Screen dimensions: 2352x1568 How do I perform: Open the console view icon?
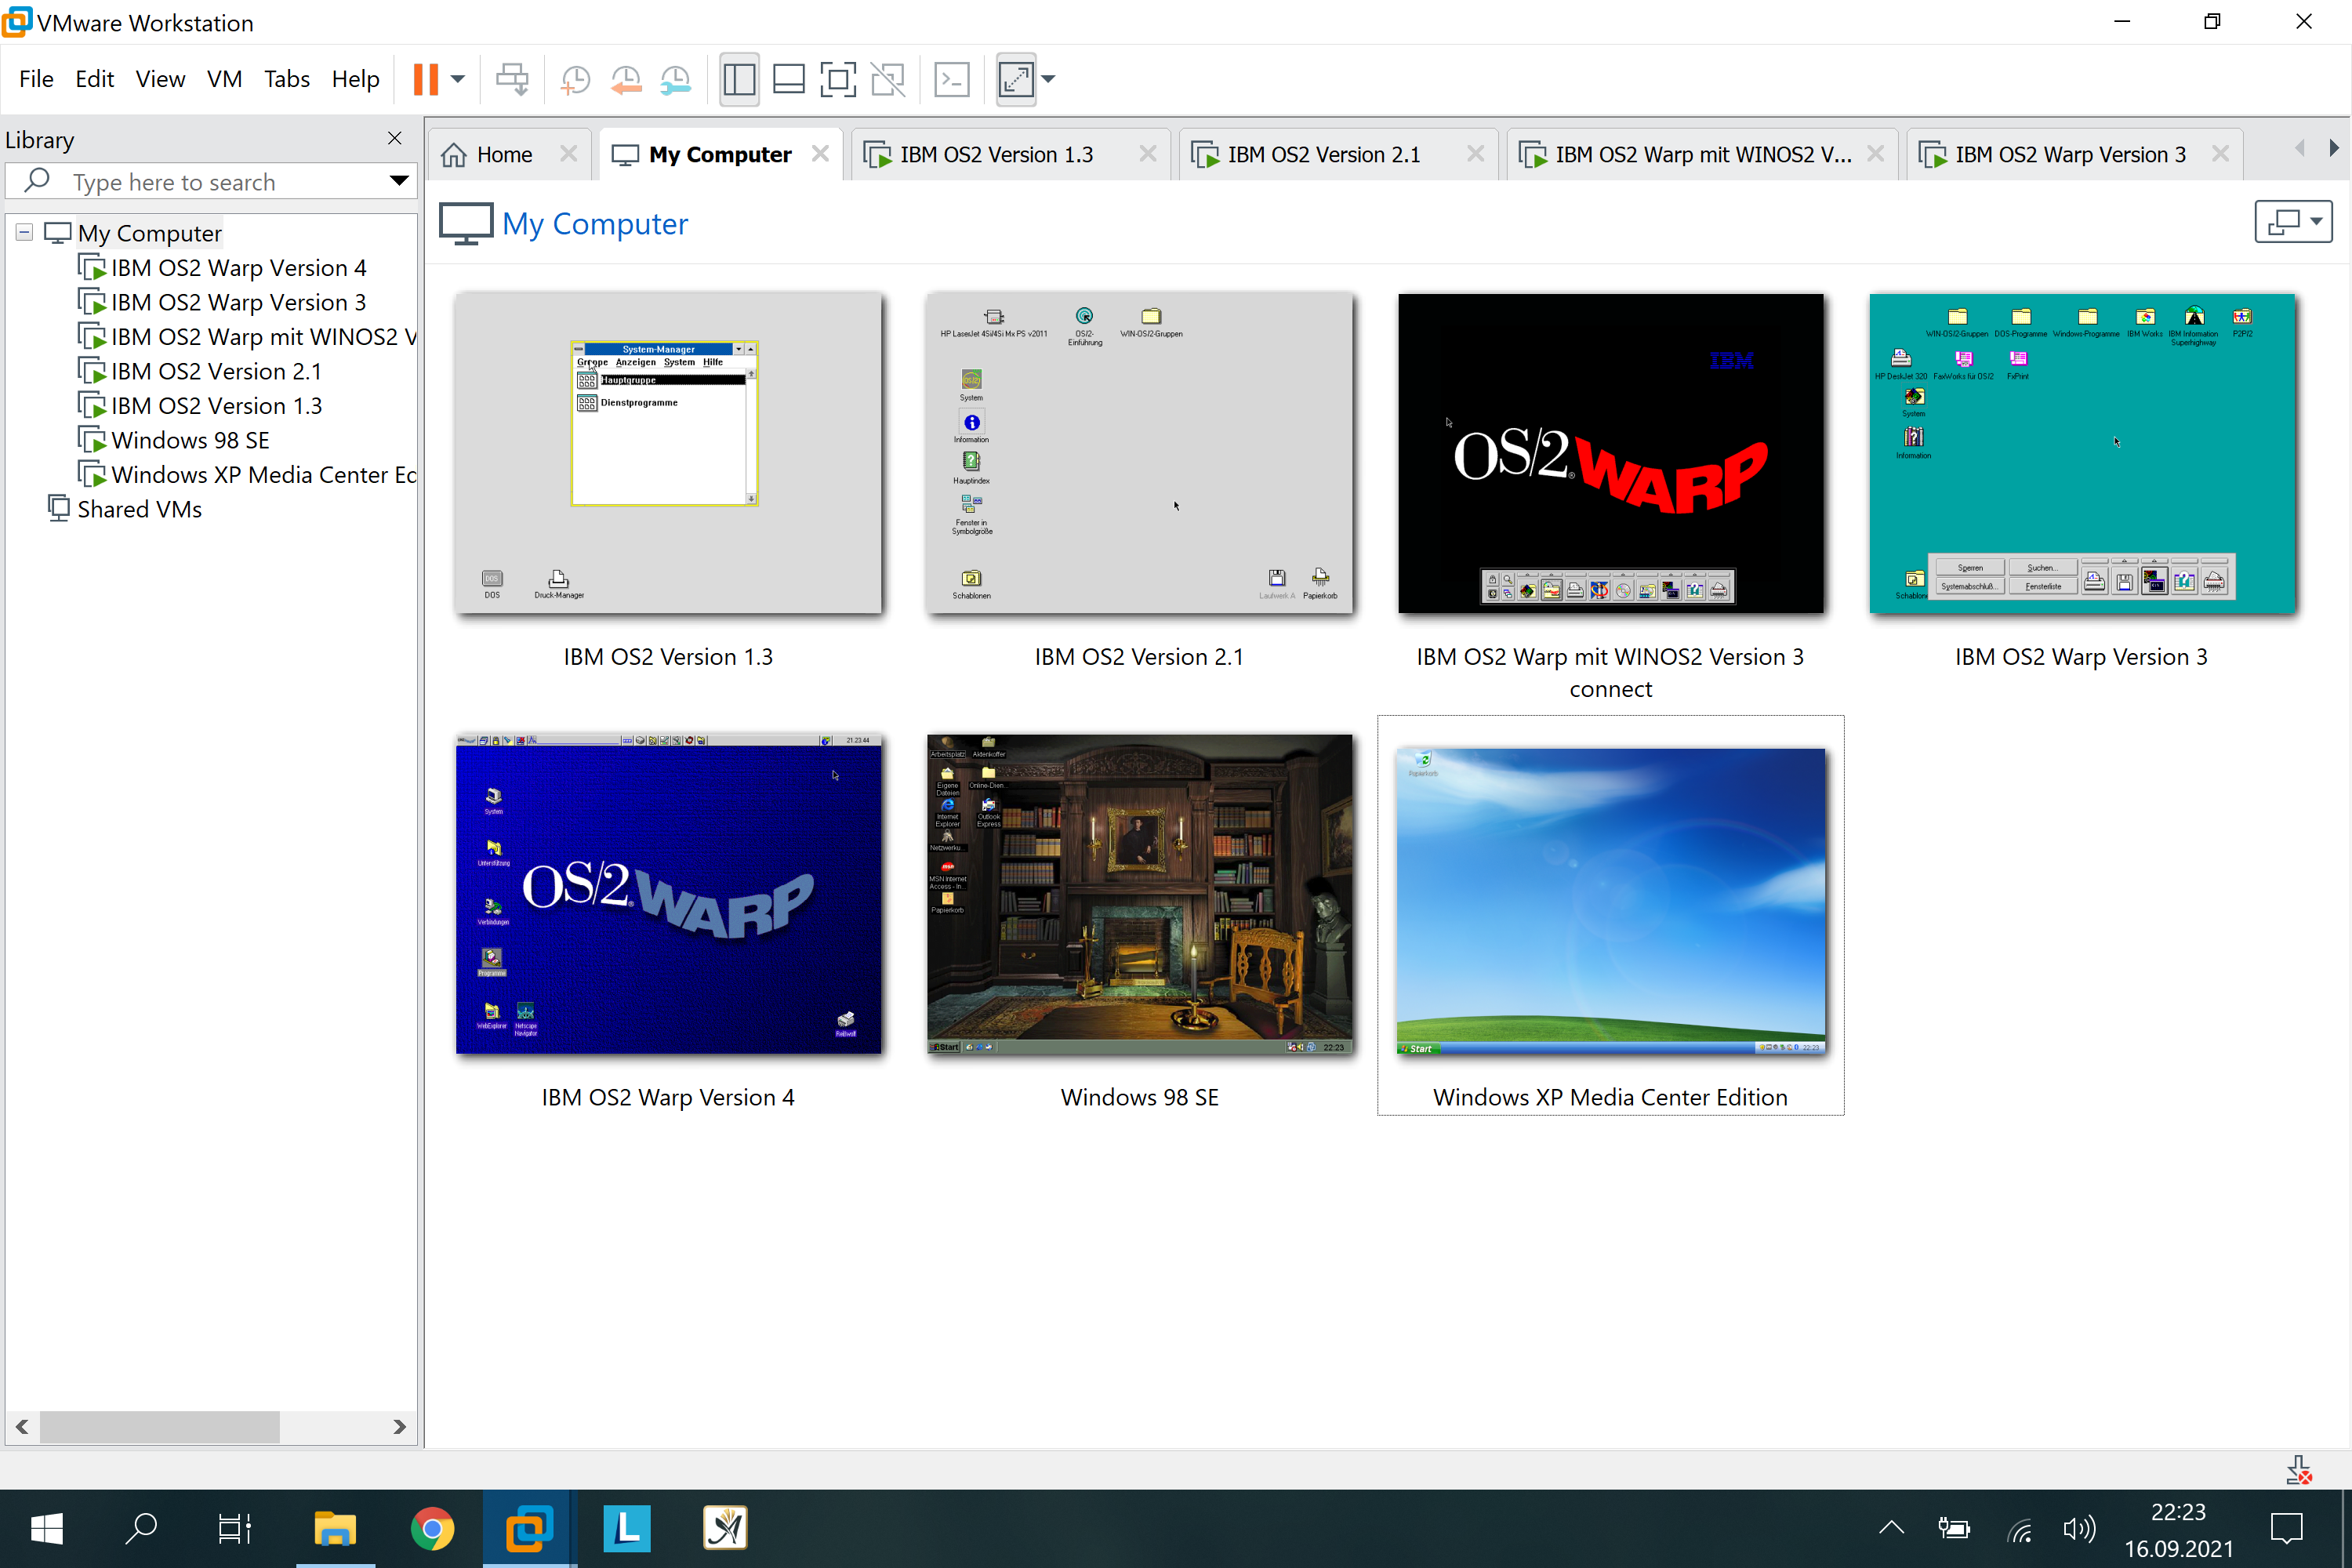pyautogui.click(x=951, y=79)
